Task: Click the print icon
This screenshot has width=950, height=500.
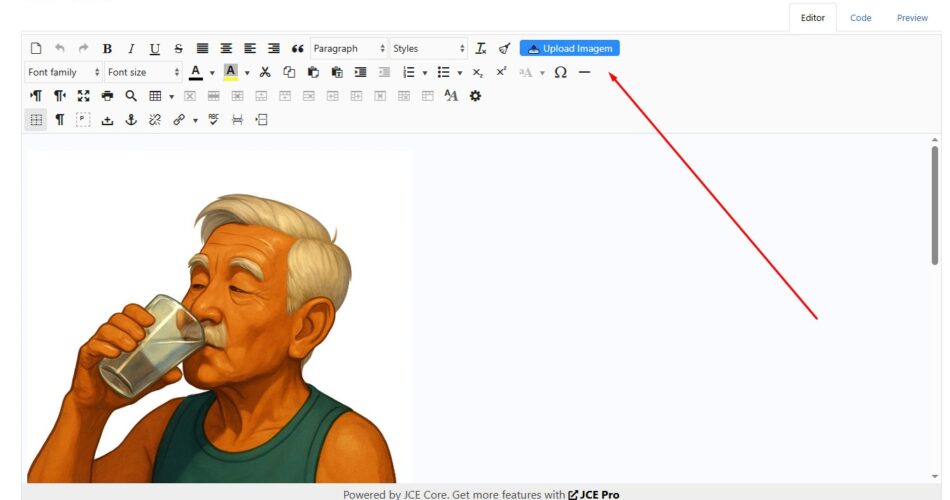Action: coord(107,96)
